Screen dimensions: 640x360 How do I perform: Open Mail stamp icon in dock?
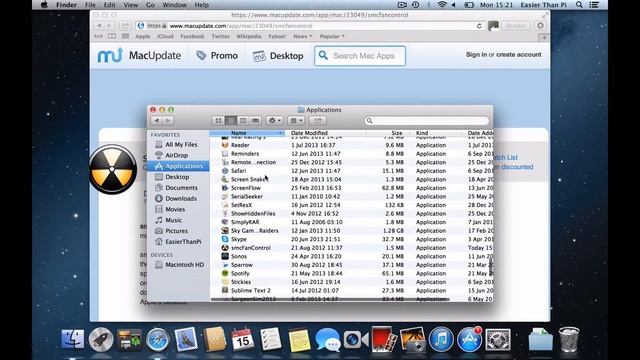click(186, 339)
